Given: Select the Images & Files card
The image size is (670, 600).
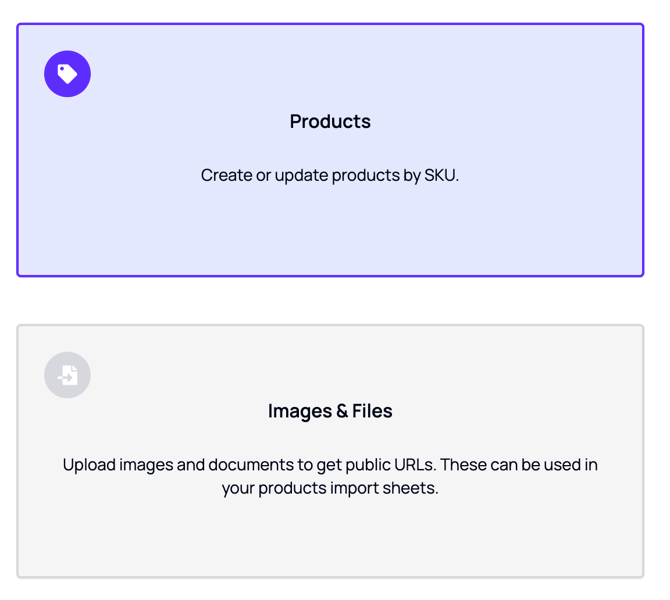Looking at the screenshot, I should click(x=330, y=451).
